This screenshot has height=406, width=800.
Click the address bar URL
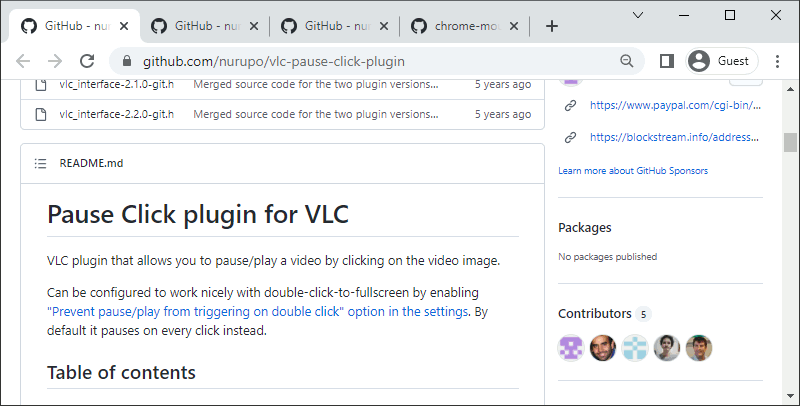coord(273,61)
